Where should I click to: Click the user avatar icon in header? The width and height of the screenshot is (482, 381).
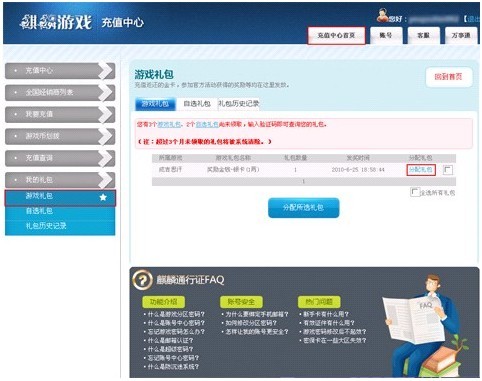pyautogui.click(x=383, y=15)
